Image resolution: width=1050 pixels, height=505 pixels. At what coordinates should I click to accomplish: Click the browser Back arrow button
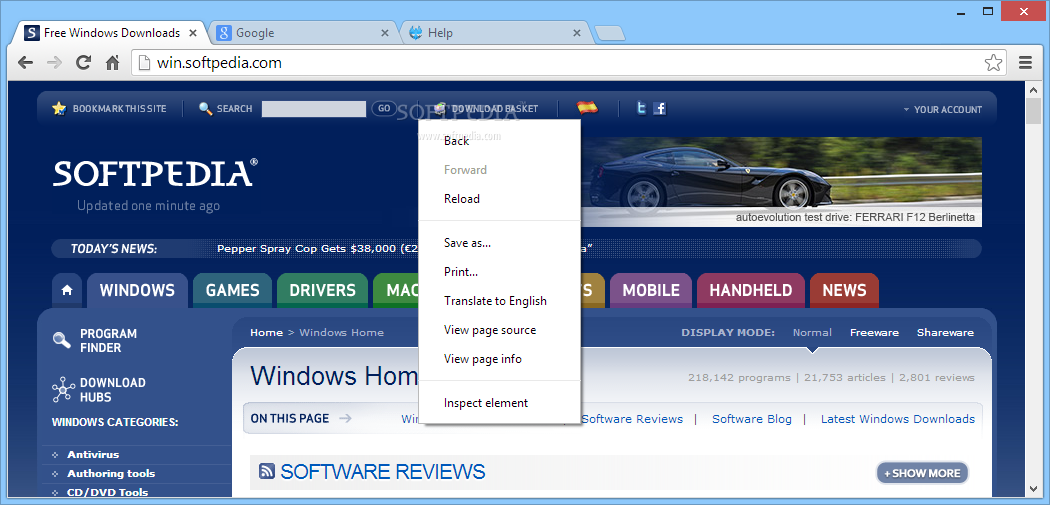point(25,63)
